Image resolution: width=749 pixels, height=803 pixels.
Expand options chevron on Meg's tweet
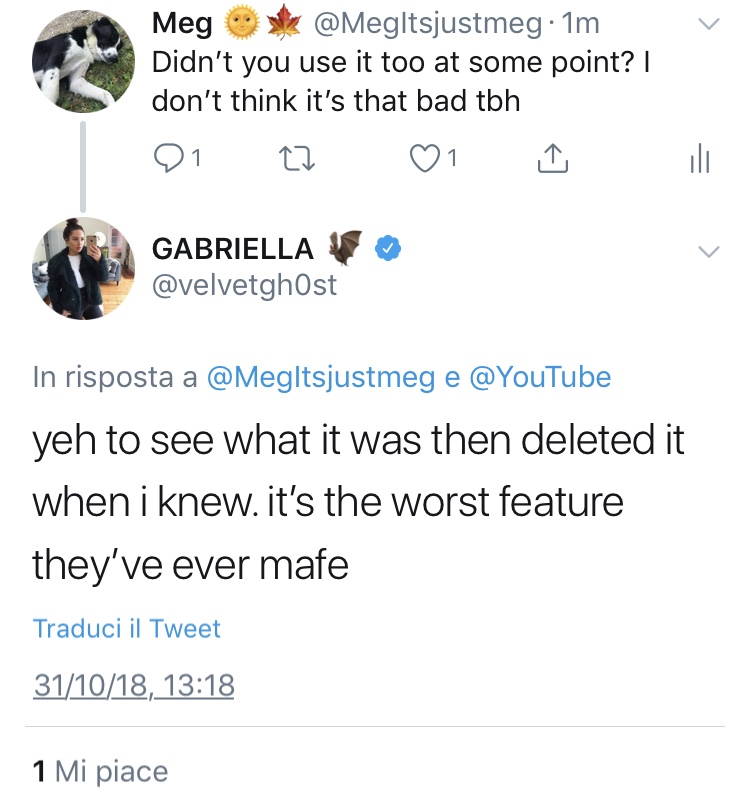[708, 24]
